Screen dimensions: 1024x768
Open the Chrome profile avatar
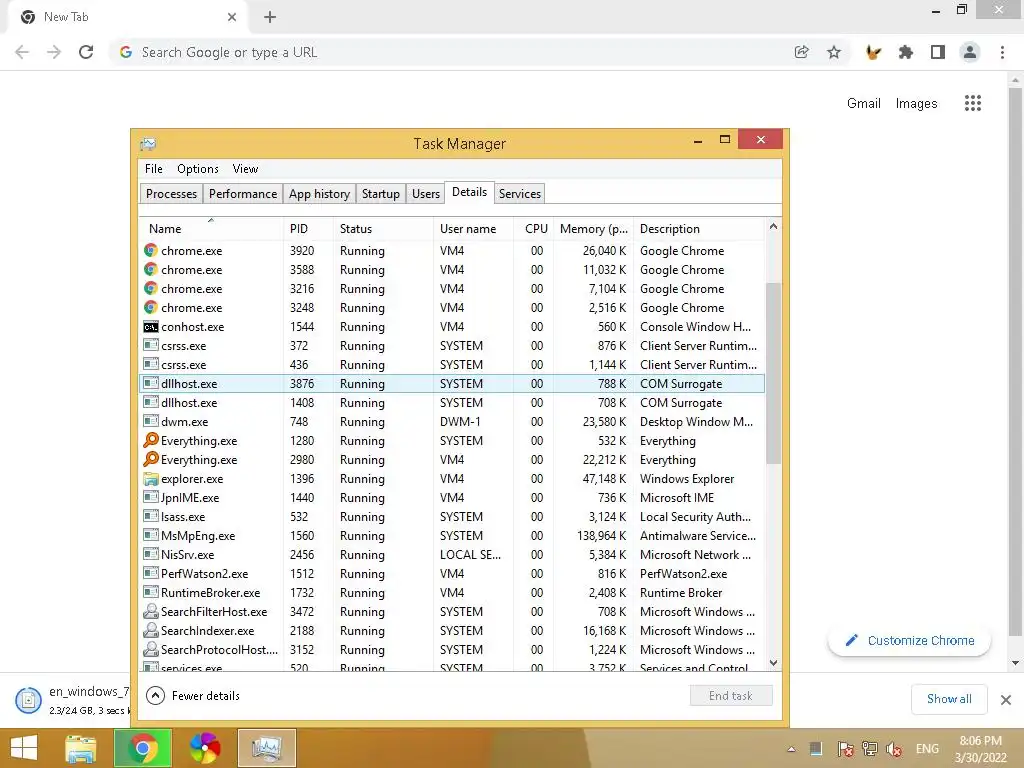click(970, 52)
